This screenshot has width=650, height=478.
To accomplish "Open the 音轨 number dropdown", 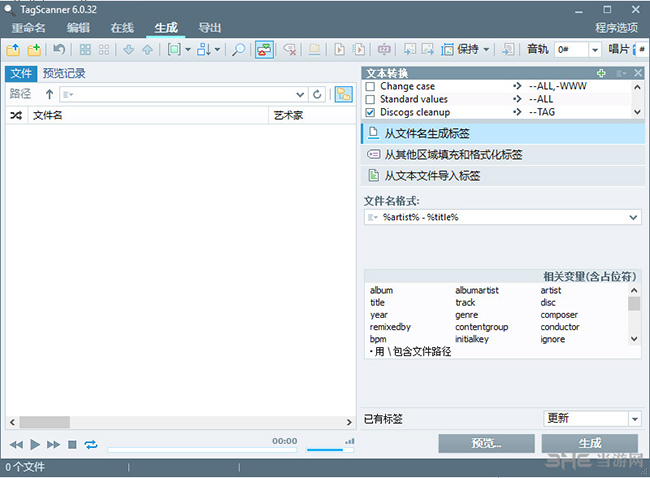I will pyautogui.click(x=595, y=50).
